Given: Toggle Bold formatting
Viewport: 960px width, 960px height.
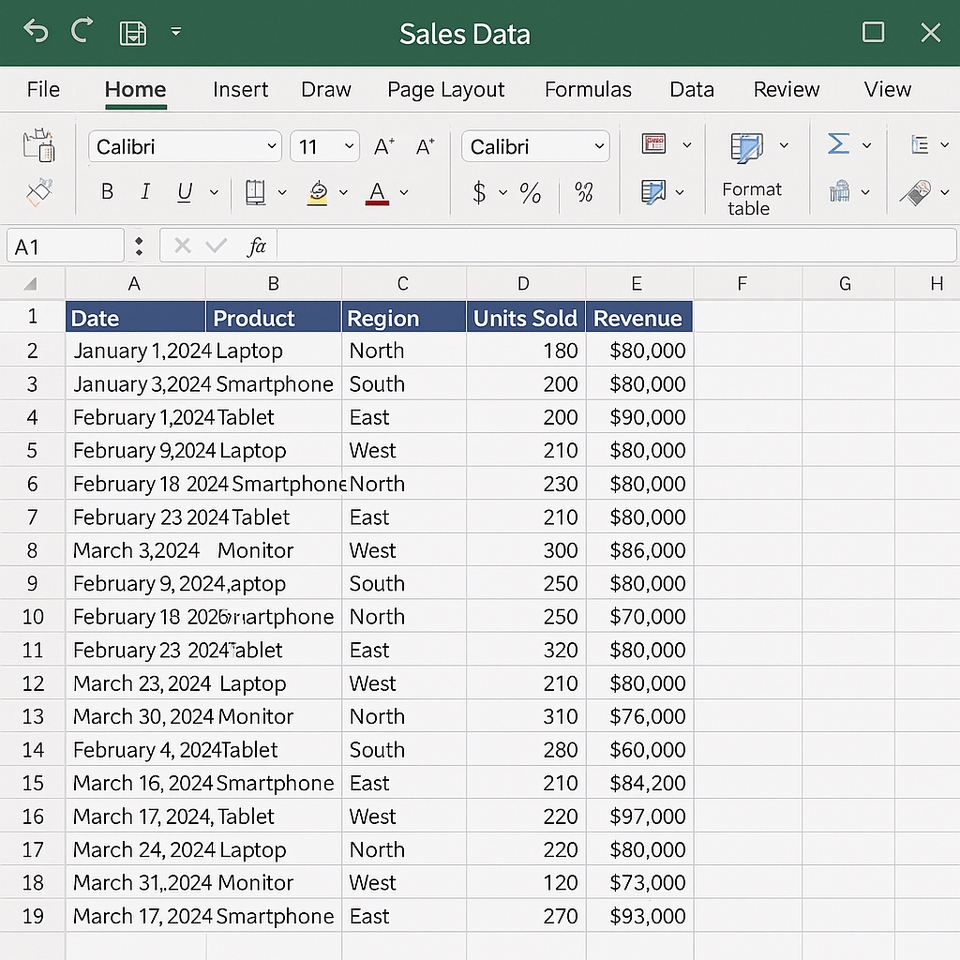Looking at the screenshot, I should pyautogui.click(x=107, y=192).
